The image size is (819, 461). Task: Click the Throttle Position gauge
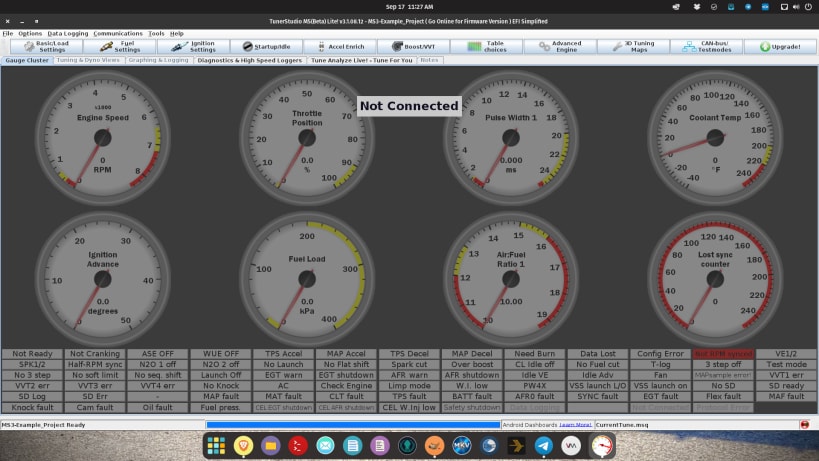pos(307,138)
